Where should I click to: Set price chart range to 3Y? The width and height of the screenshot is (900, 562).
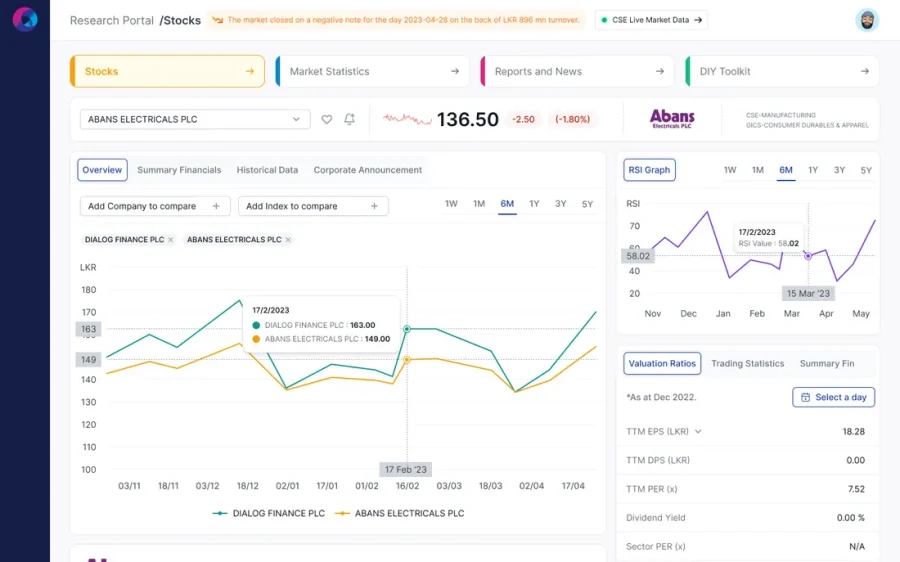560,204
